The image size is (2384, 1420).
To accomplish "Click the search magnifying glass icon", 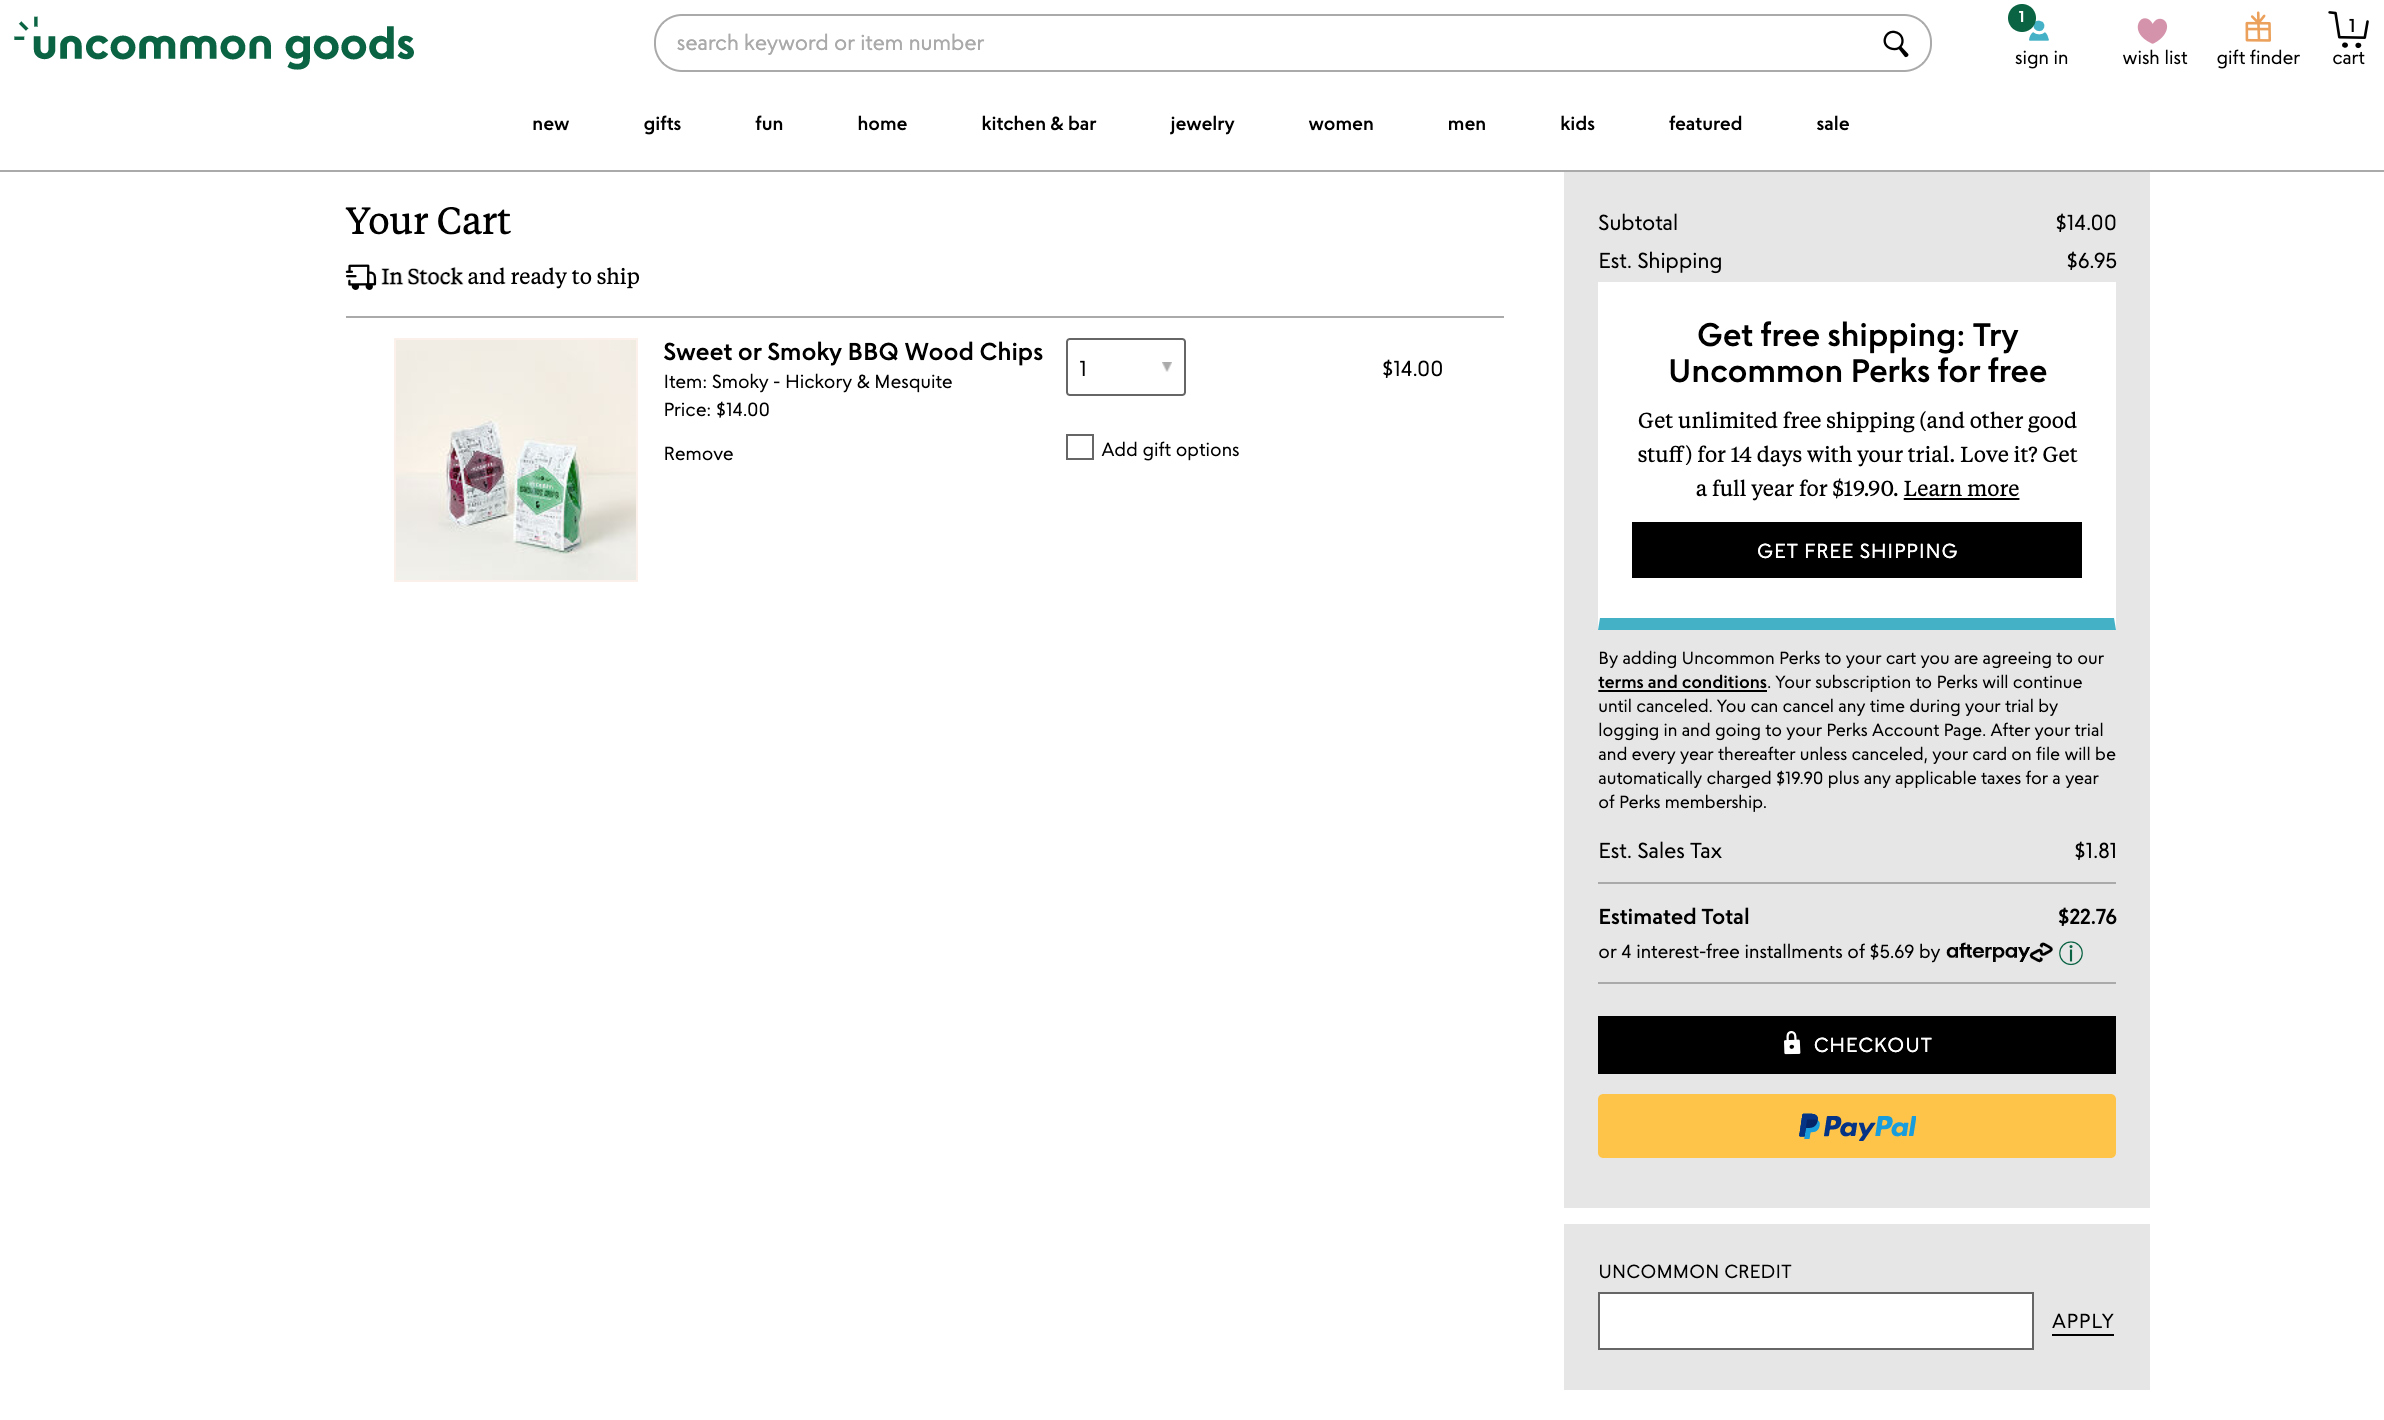I will click(1895, 43).
